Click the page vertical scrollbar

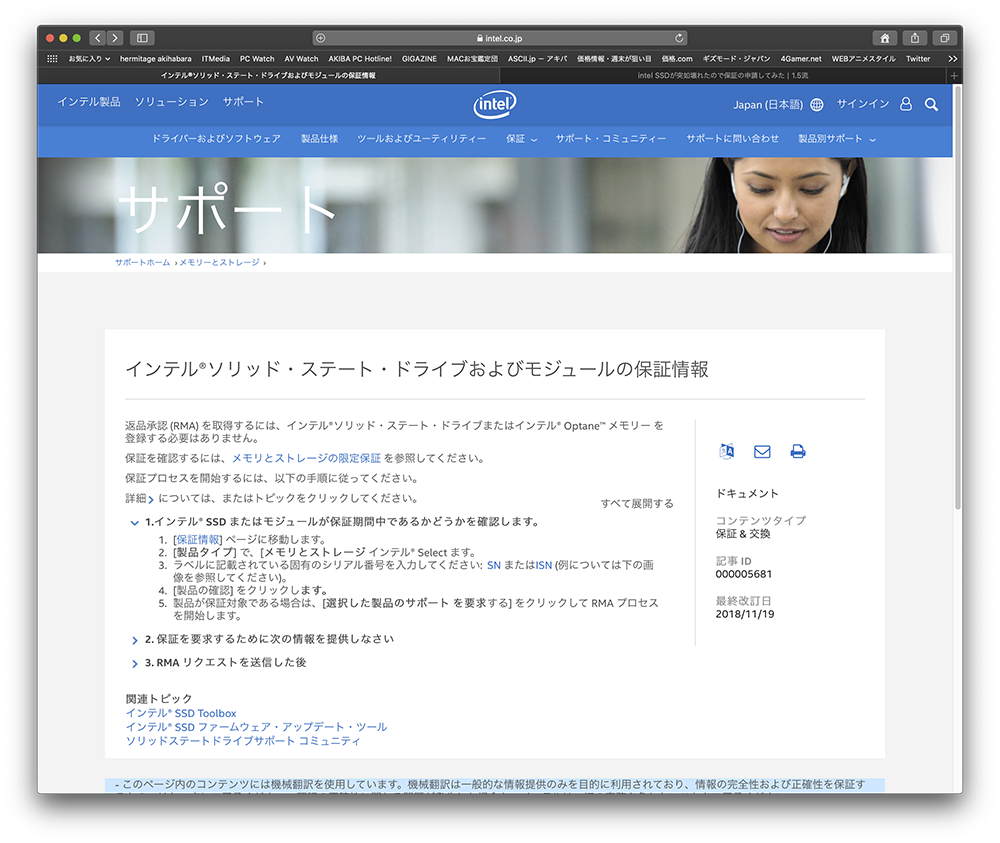pos(957,297)
